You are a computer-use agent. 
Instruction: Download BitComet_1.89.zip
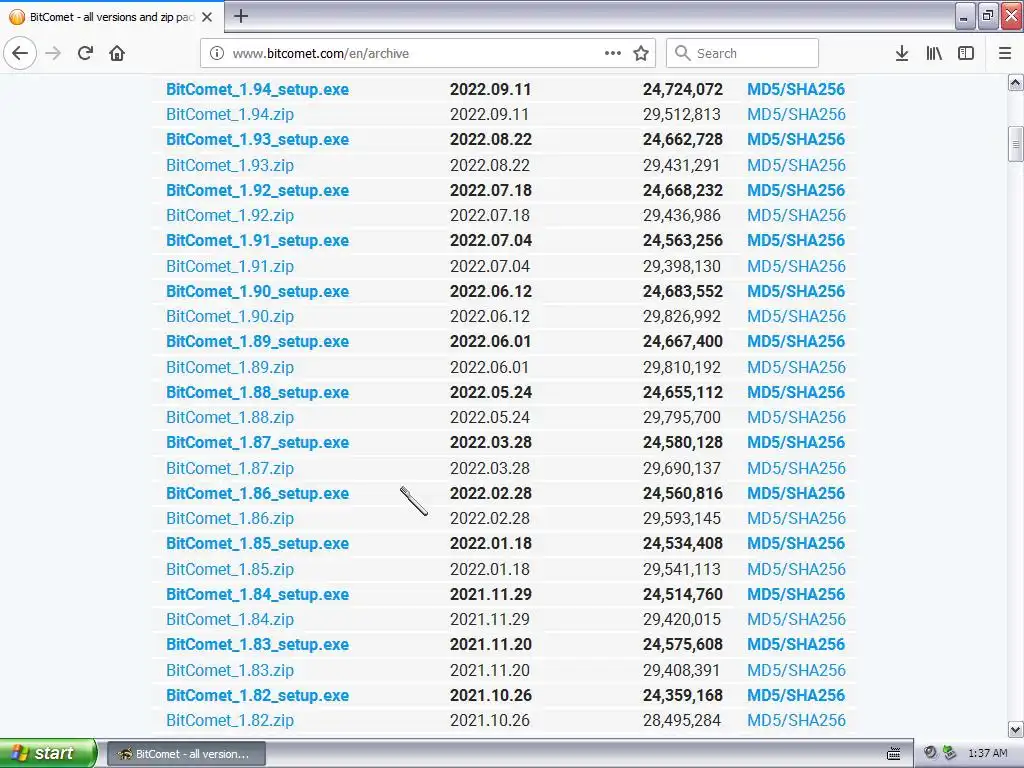click(x=230, y=368)
